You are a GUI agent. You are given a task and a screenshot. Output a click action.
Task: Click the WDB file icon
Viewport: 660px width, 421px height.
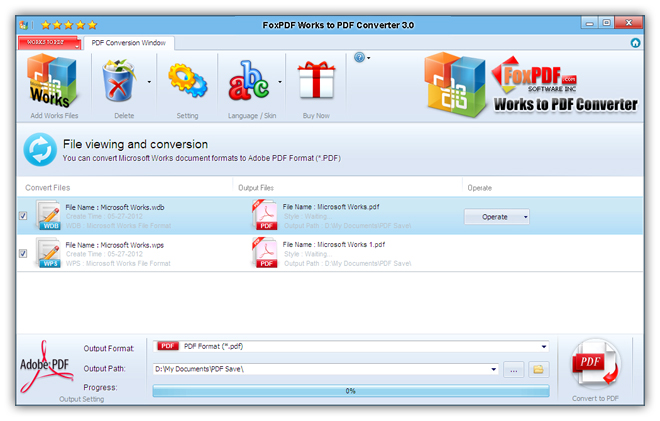(48, 215)
